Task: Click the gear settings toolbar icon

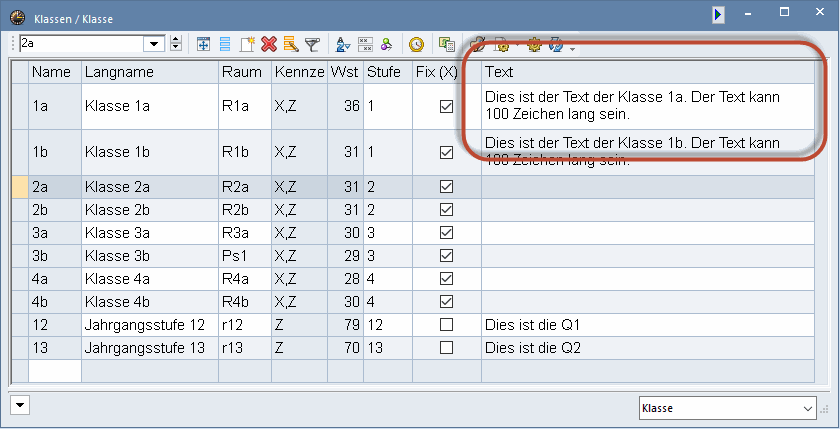Action: (x=534, y=45)
